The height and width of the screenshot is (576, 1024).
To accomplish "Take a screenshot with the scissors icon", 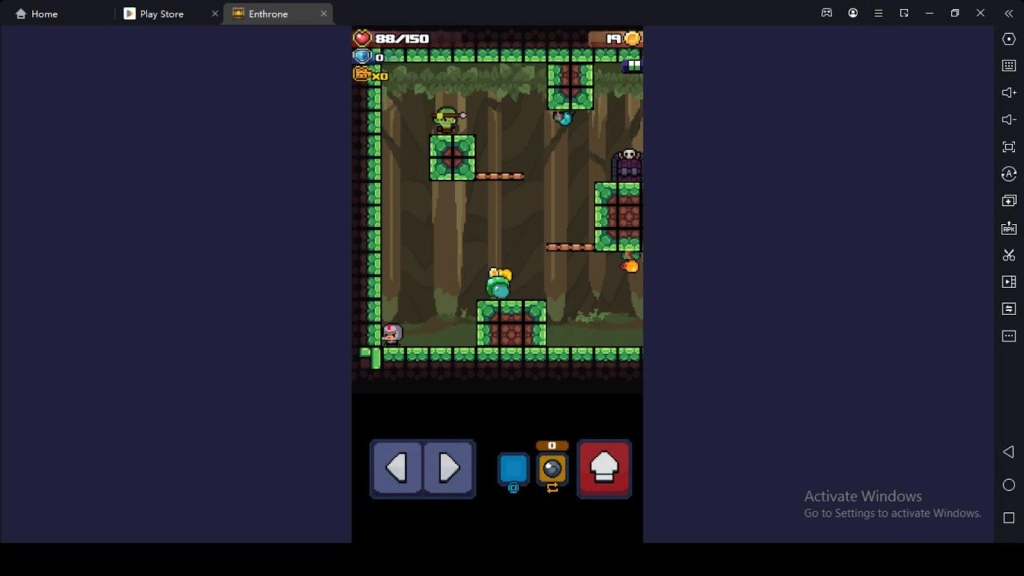I will tap(1009, 255).
